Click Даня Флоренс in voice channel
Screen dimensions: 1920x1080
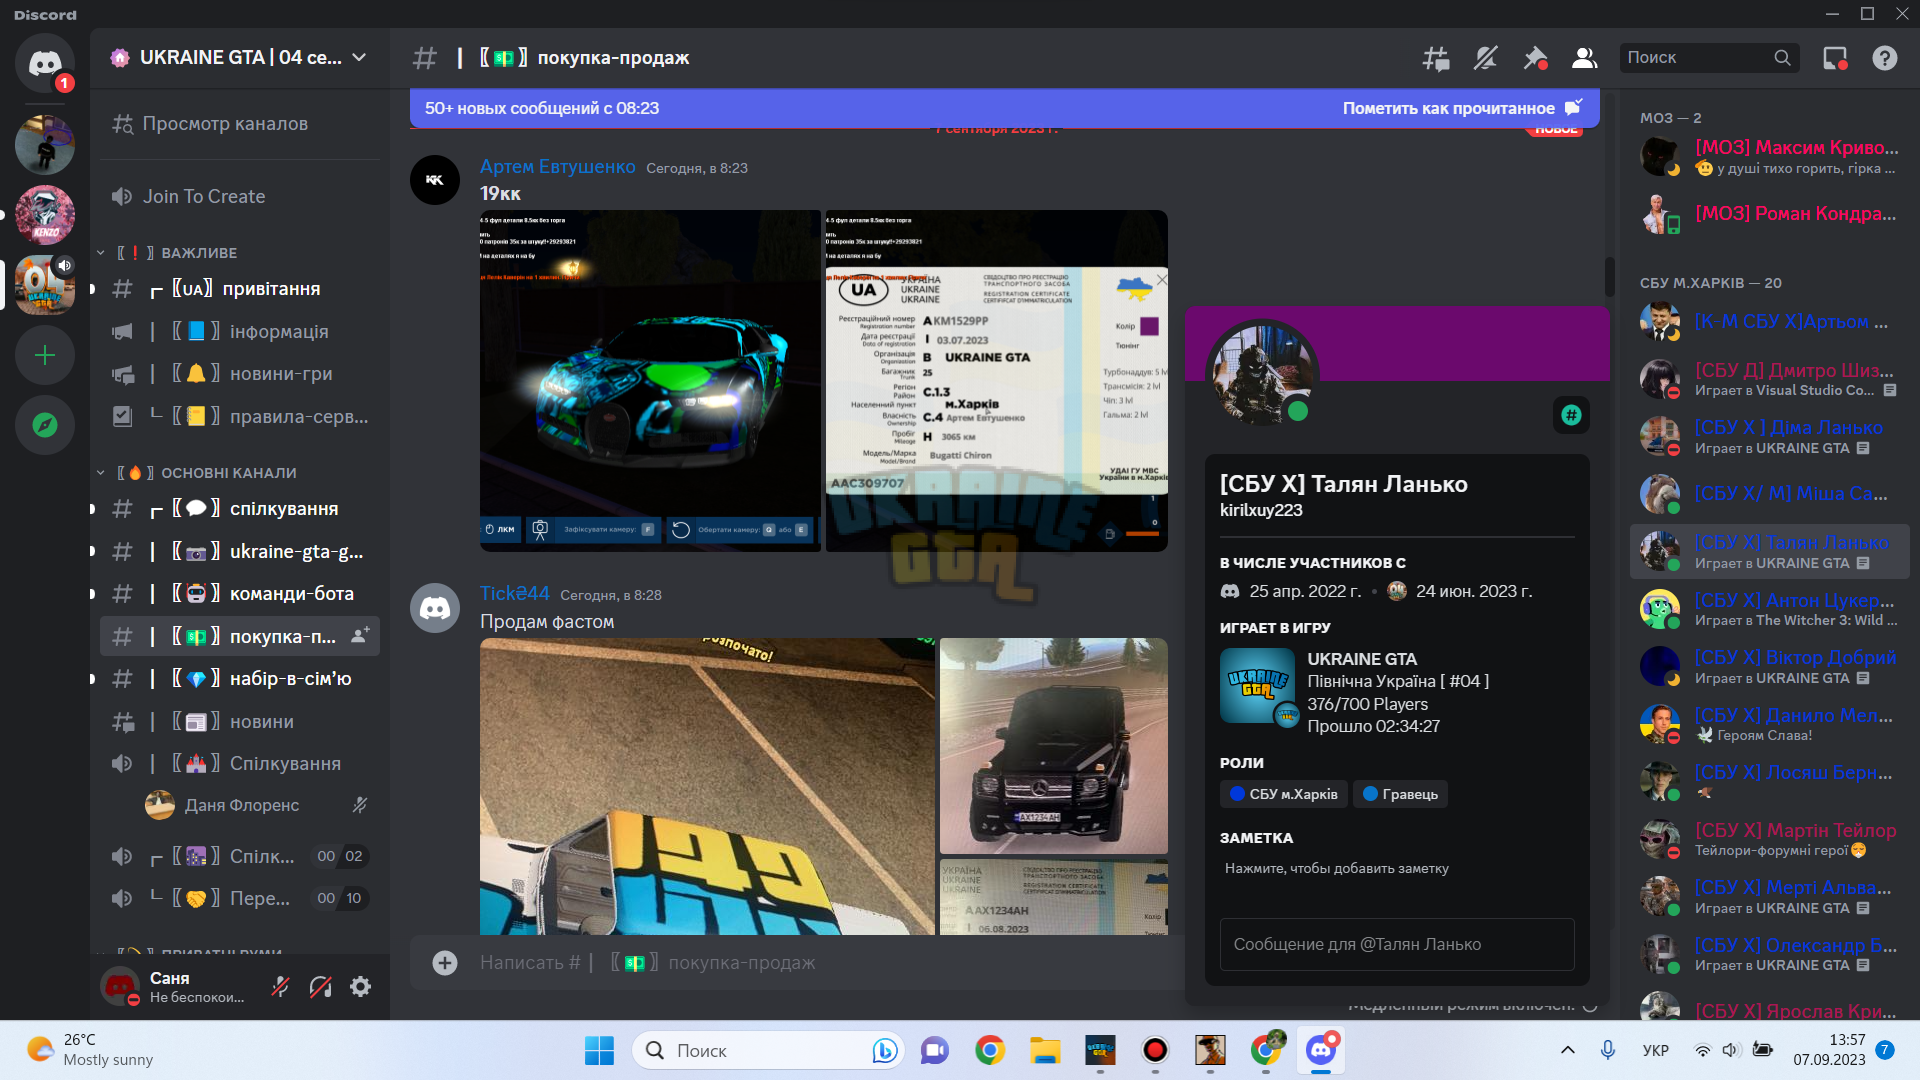[257, 806]
